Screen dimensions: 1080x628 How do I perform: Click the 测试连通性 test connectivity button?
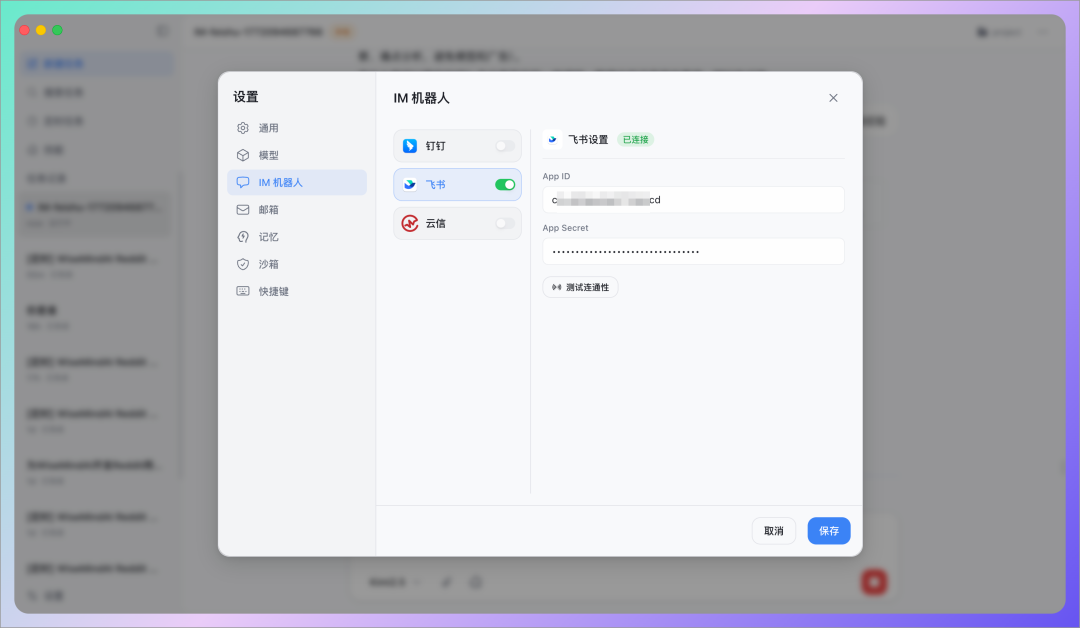[x=580, y=287]
